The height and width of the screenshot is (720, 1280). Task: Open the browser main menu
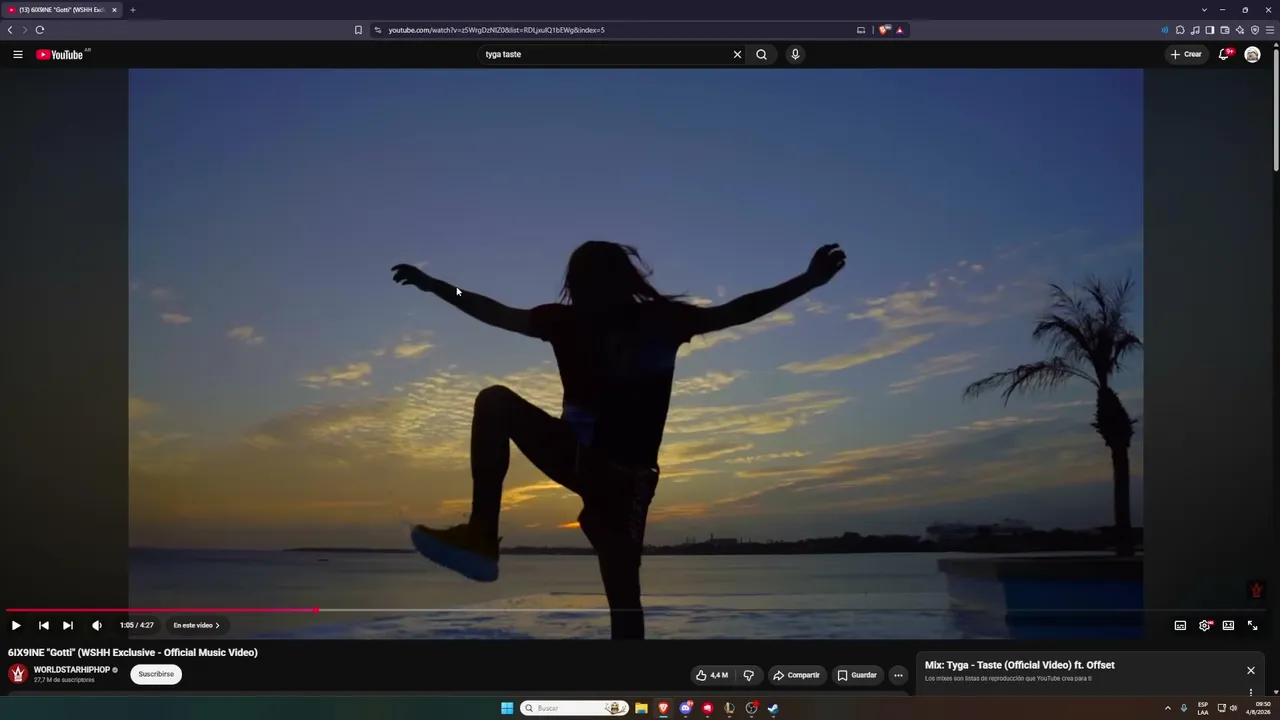pyautogui.click(x=1270, y=30)
